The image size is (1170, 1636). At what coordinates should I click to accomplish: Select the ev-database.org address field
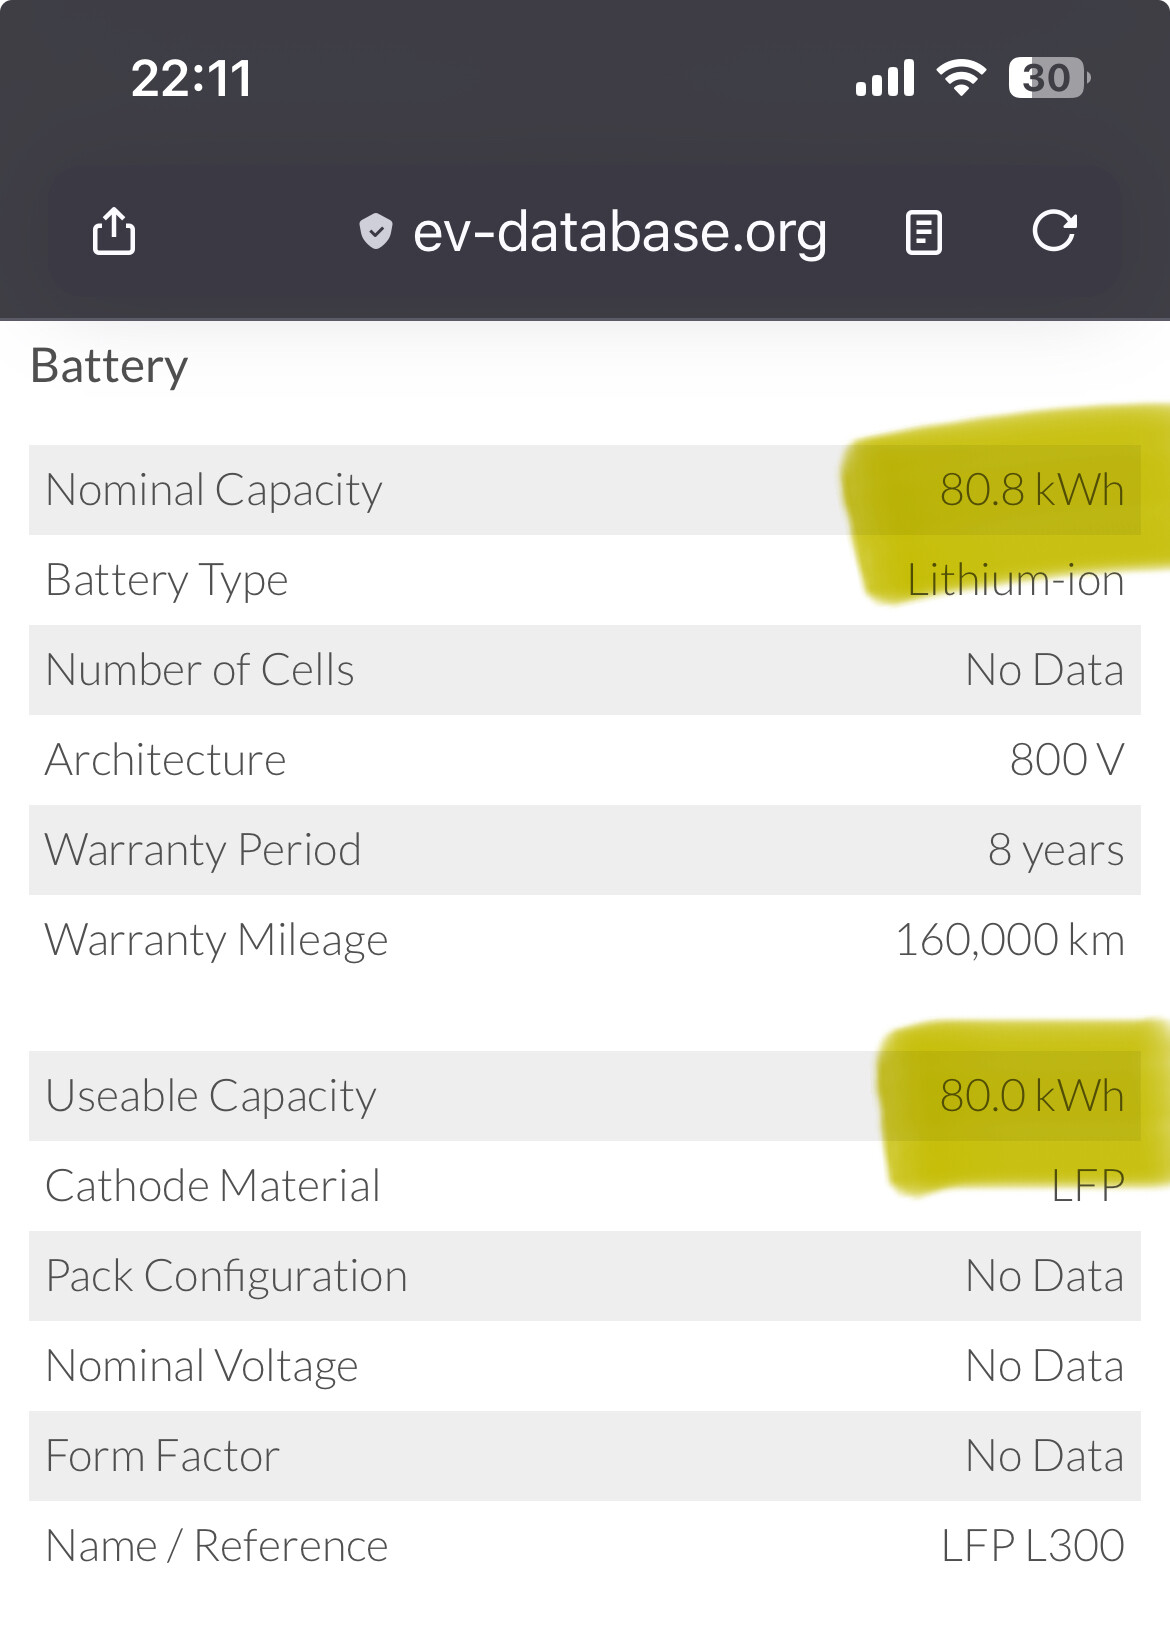[x=619, y=232]
